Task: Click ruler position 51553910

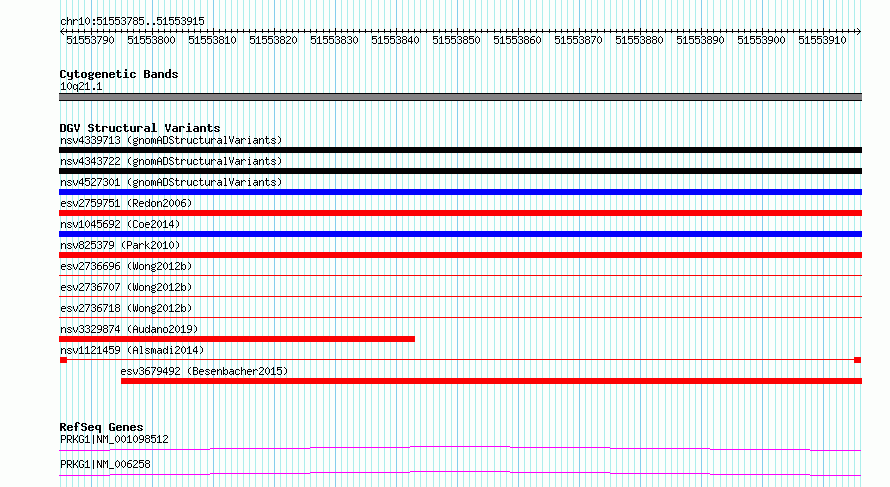Action: pos(822,40)
